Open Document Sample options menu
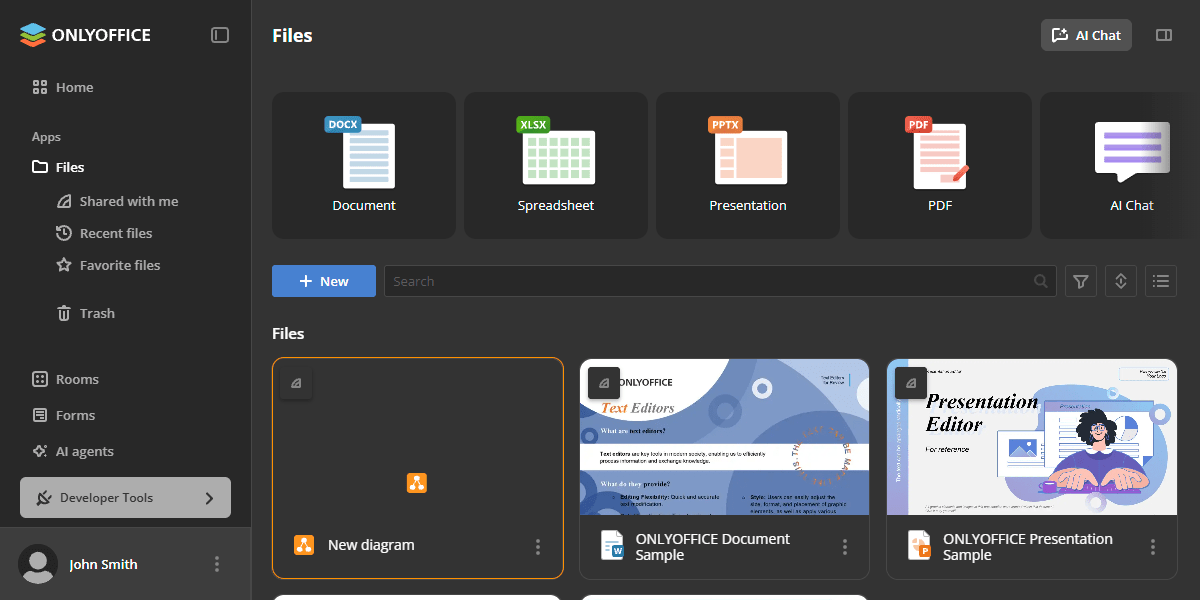Image resolution: width=1200 pixels, height=600 pixels. [845, 547]
